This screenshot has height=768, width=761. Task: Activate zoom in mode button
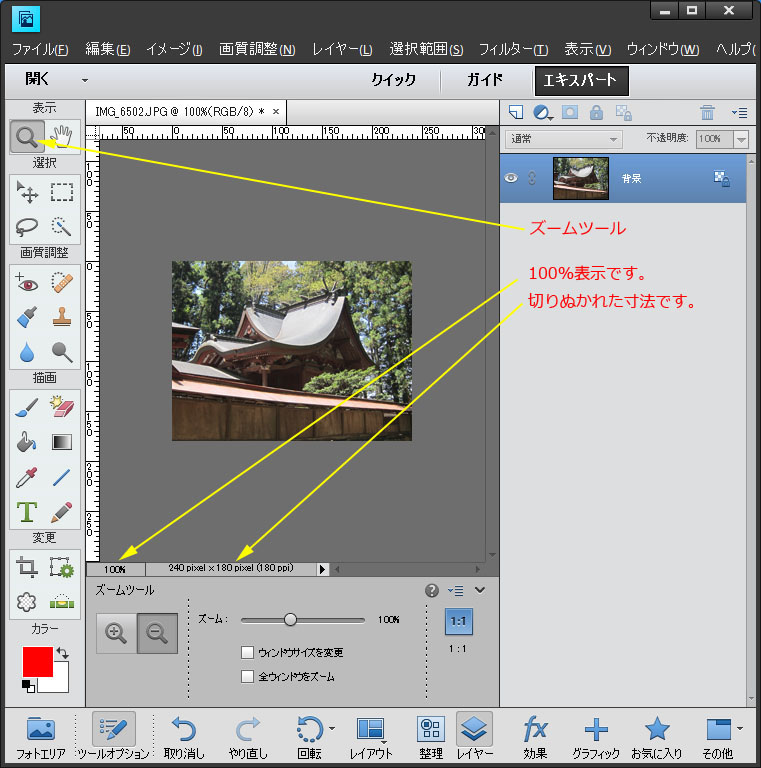(x=116, y=633)
